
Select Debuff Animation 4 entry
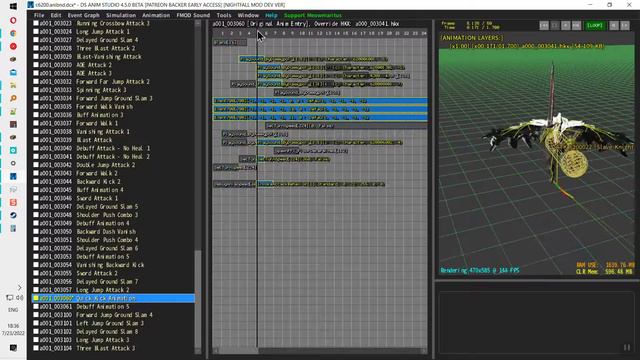[x=113, y=223]
